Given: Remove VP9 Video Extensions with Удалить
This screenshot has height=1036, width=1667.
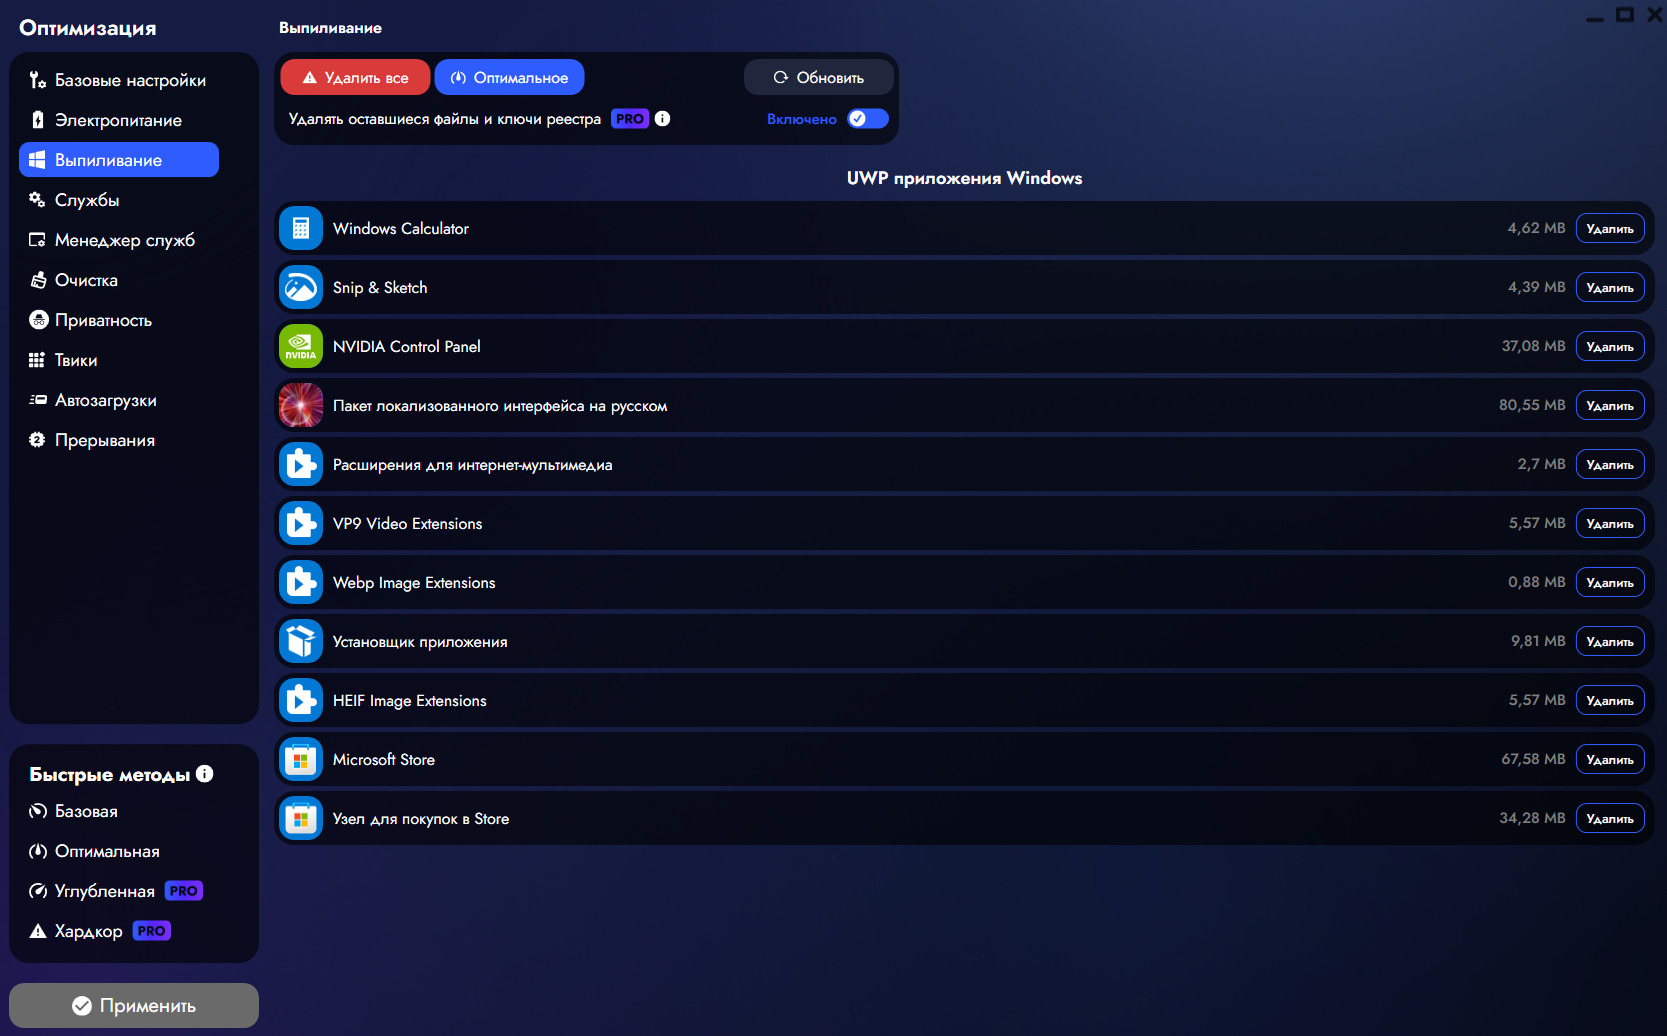Looking at the screenshot, I should click(x=1610, y=523).
